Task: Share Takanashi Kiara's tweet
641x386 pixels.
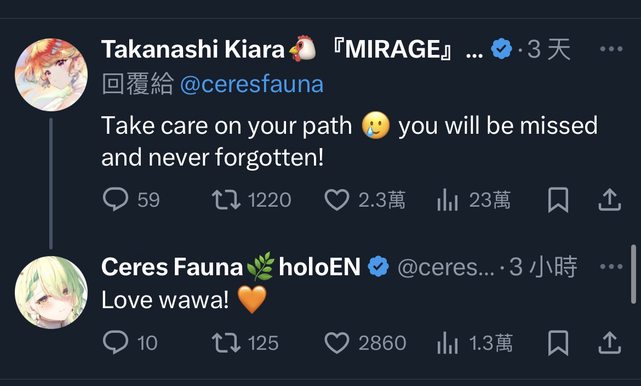Action: click(610, 200)
